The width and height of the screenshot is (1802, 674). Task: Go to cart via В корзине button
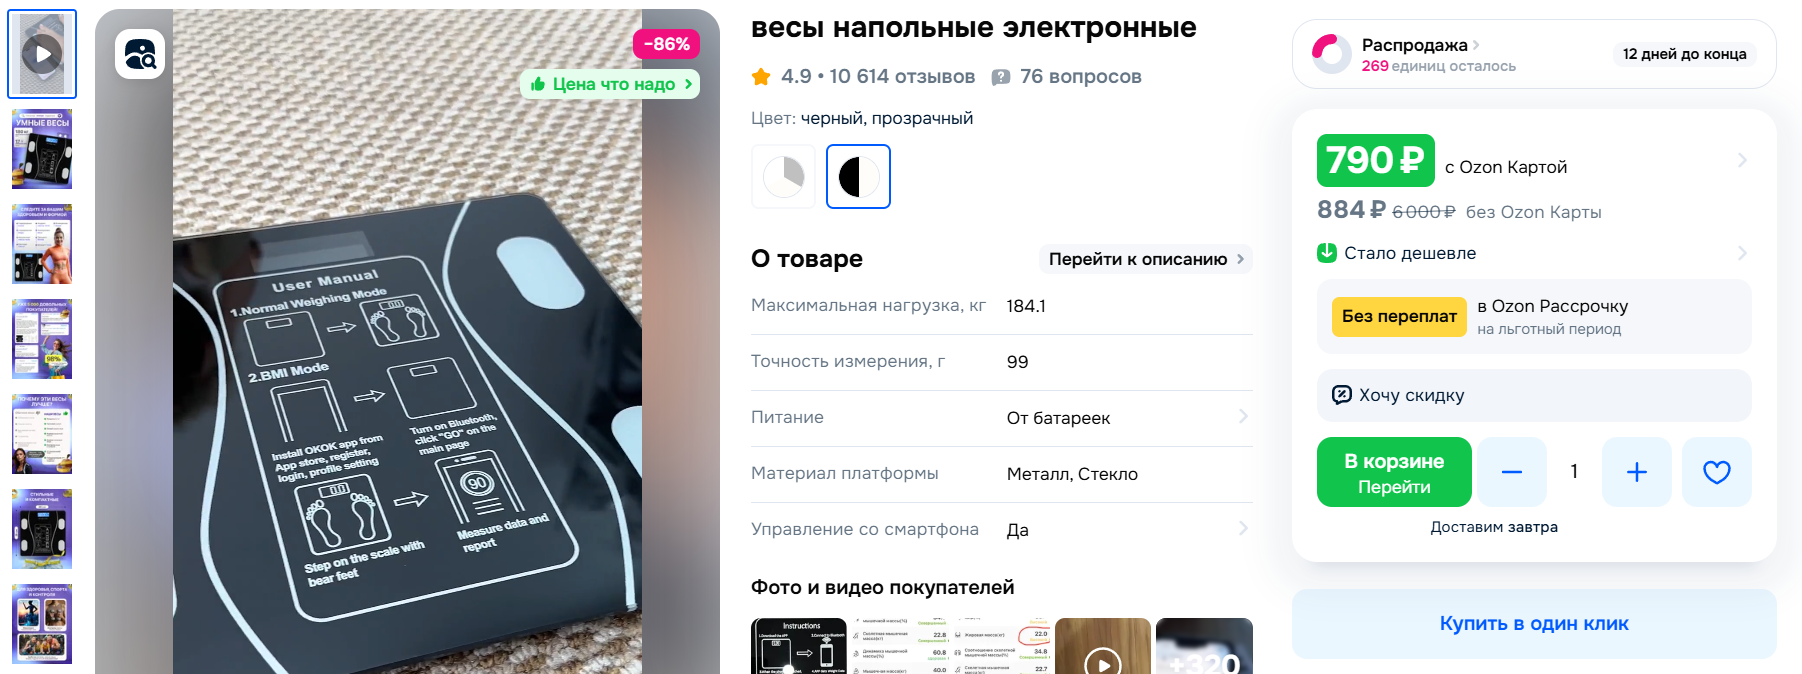[x=1394, y=472]
